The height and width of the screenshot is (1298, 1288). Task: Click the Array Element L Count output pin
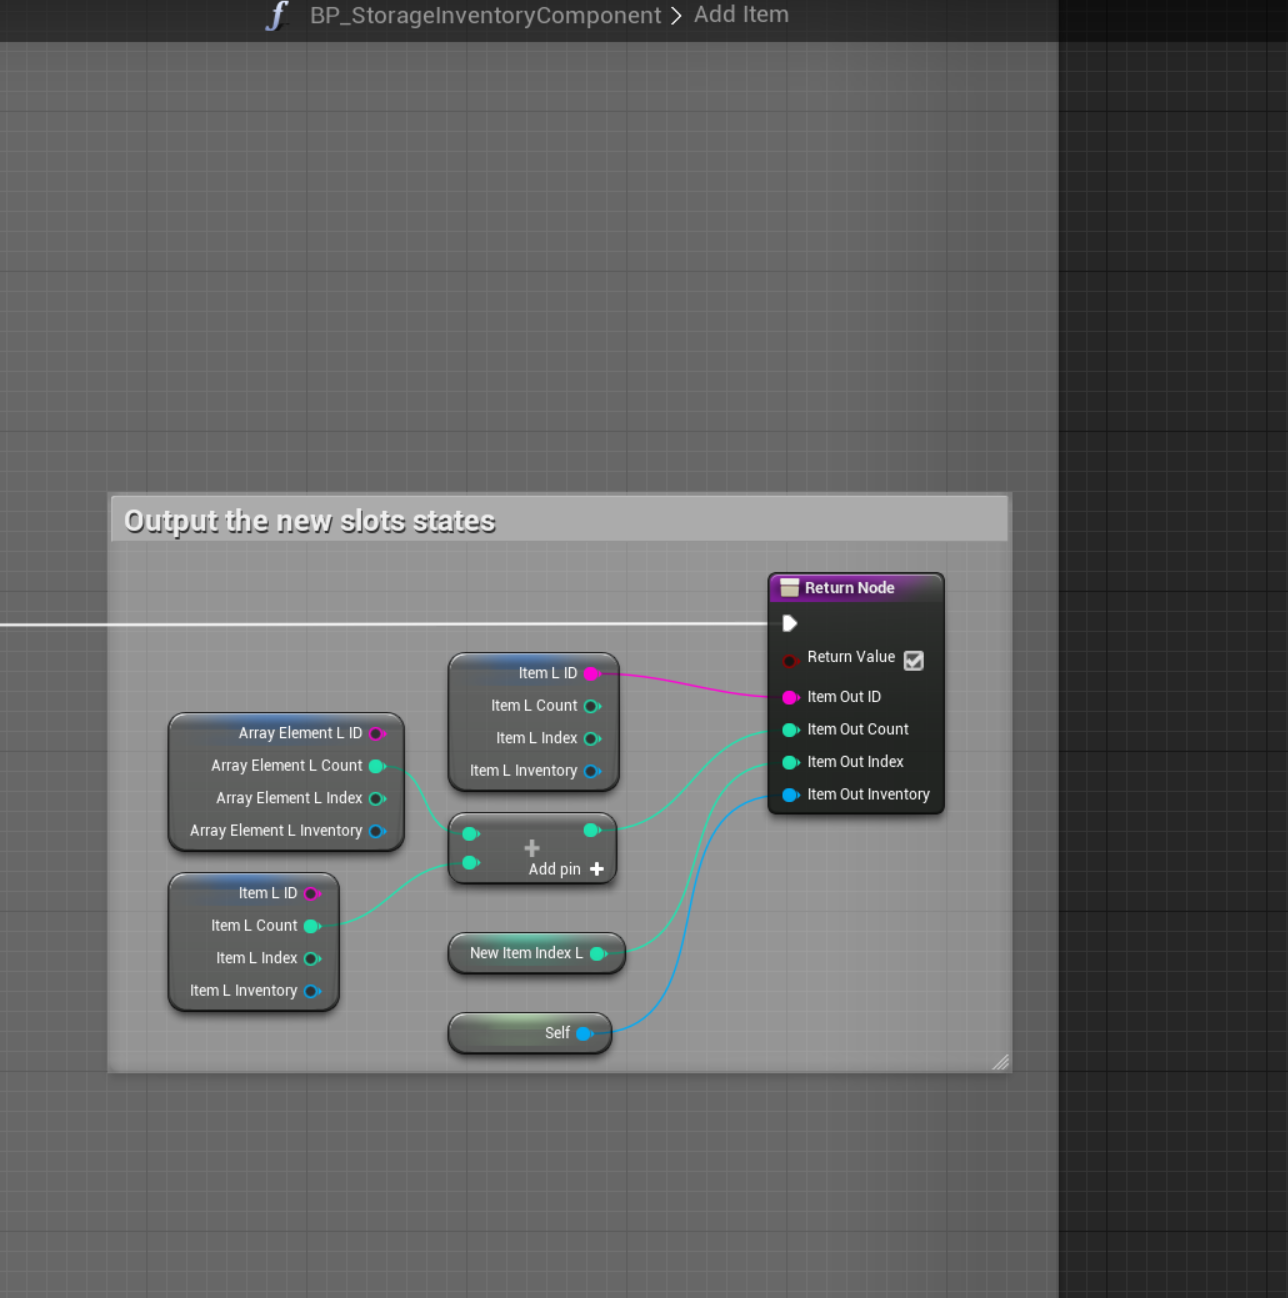(377, 766)
